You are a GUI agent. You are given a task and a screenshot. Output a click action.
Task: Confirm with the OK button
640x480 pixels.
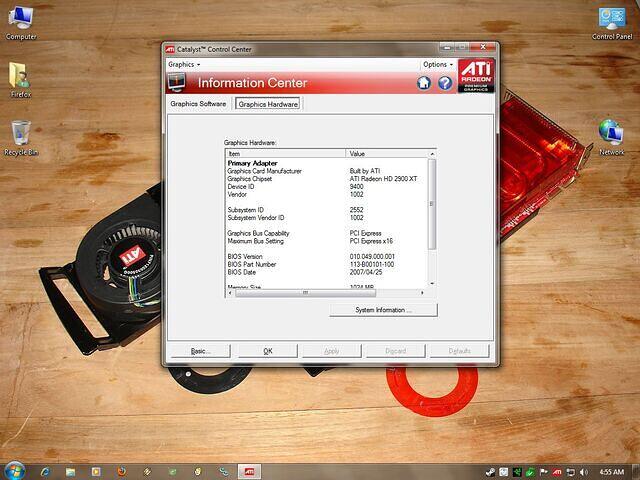point(268,351)
